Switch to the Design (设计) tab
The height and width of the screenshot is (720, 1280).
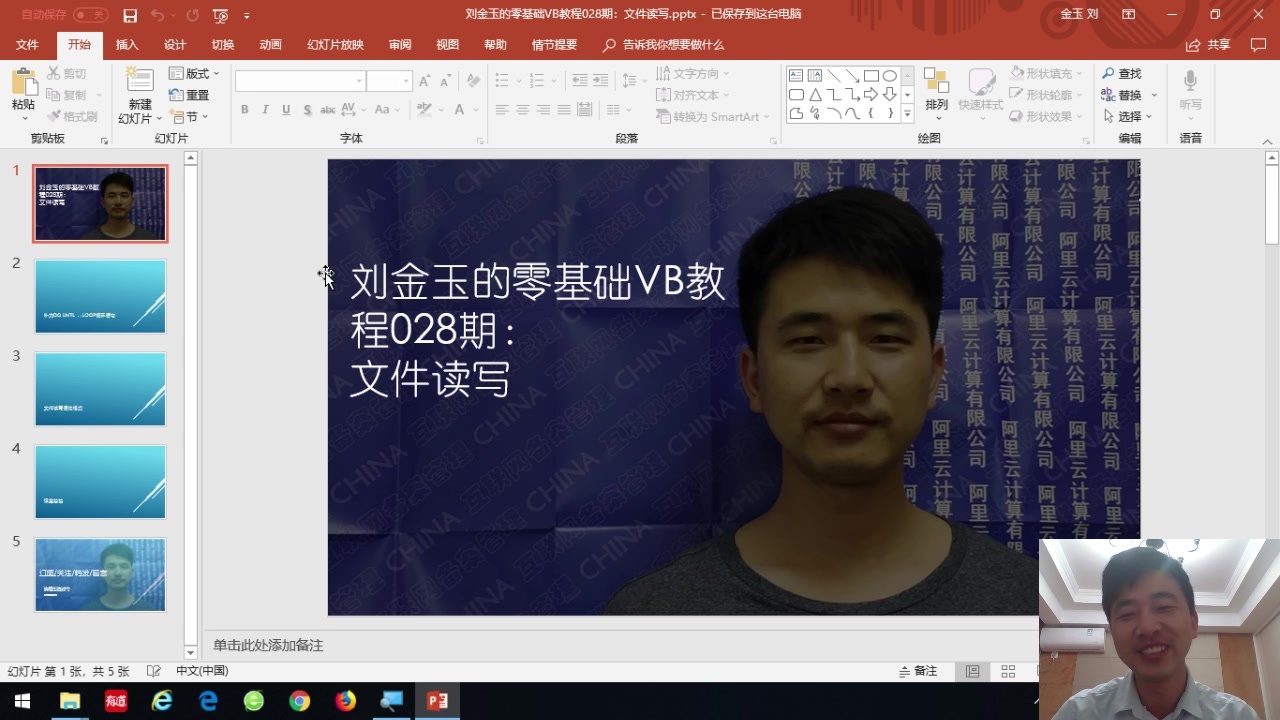(175, 45)
